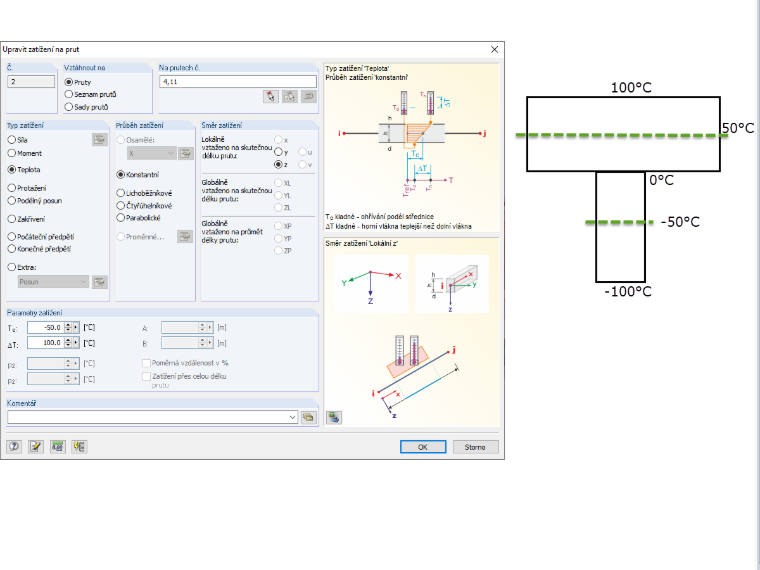Image resolution: width=760 pixels, height=570 pixels.
Task: Open the settings icon next to Síla
Action: click(x=100, y=140)
